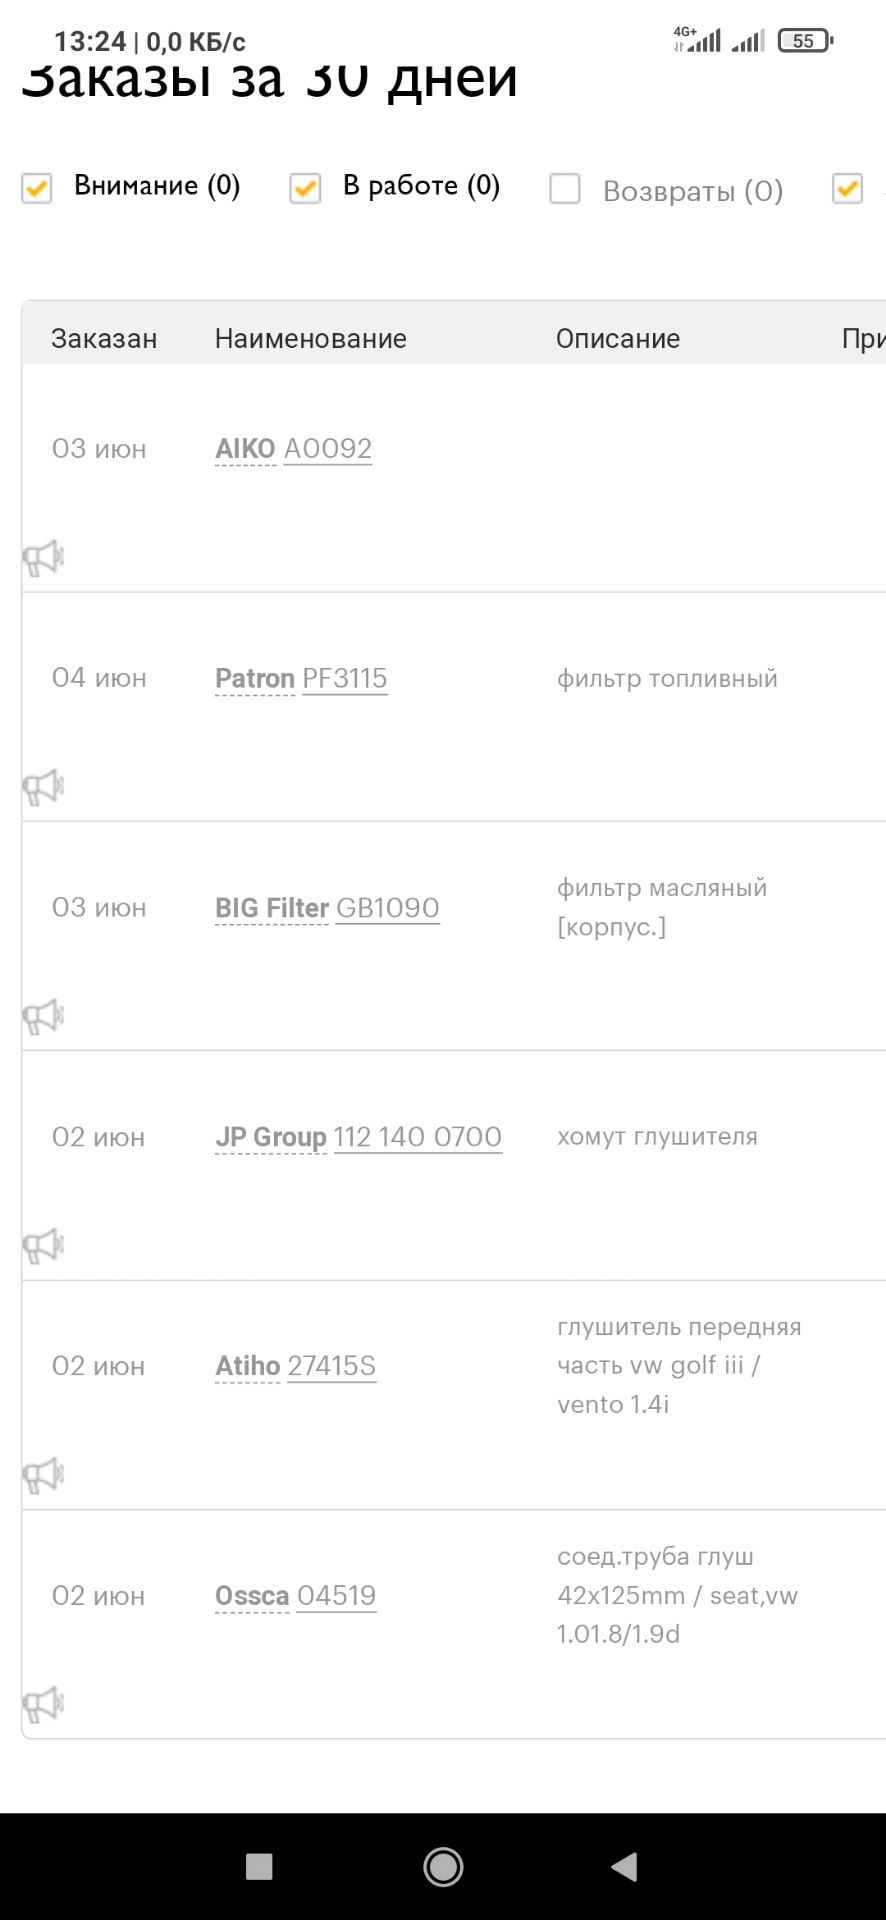Screen dimensions: 886x1920
Task: Sort by the Заказан column header
Action: point(104,339)
